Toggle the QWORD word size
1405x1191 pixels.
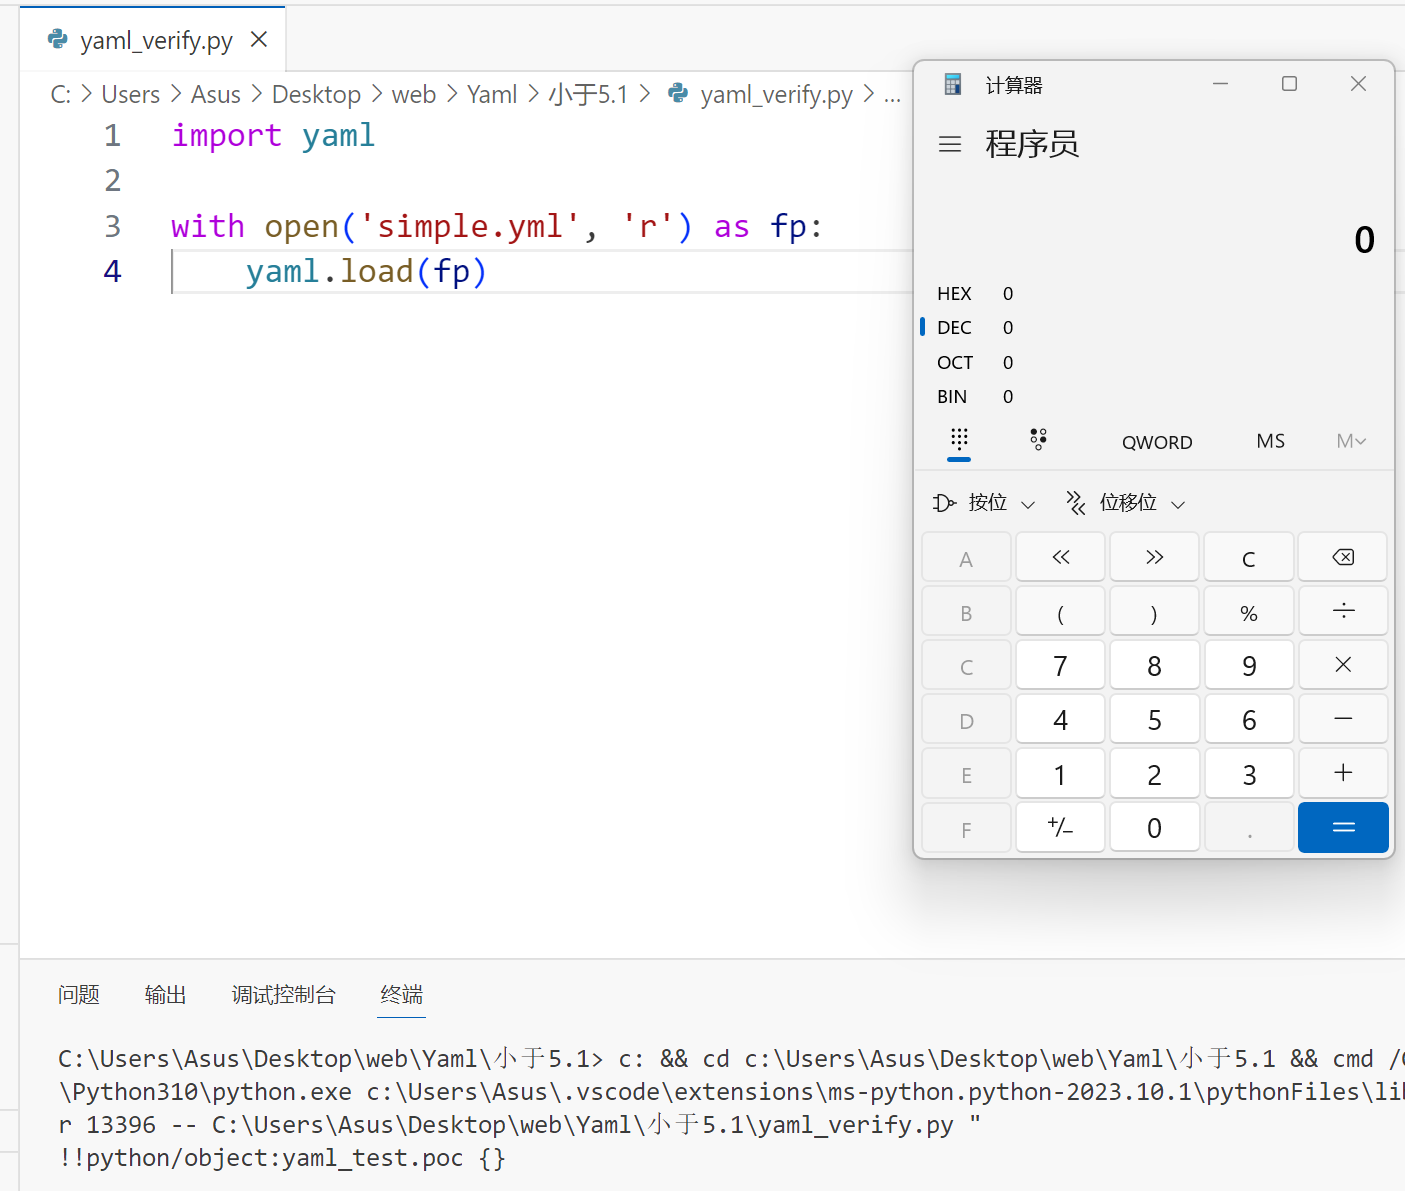[x=1157, y=442]
